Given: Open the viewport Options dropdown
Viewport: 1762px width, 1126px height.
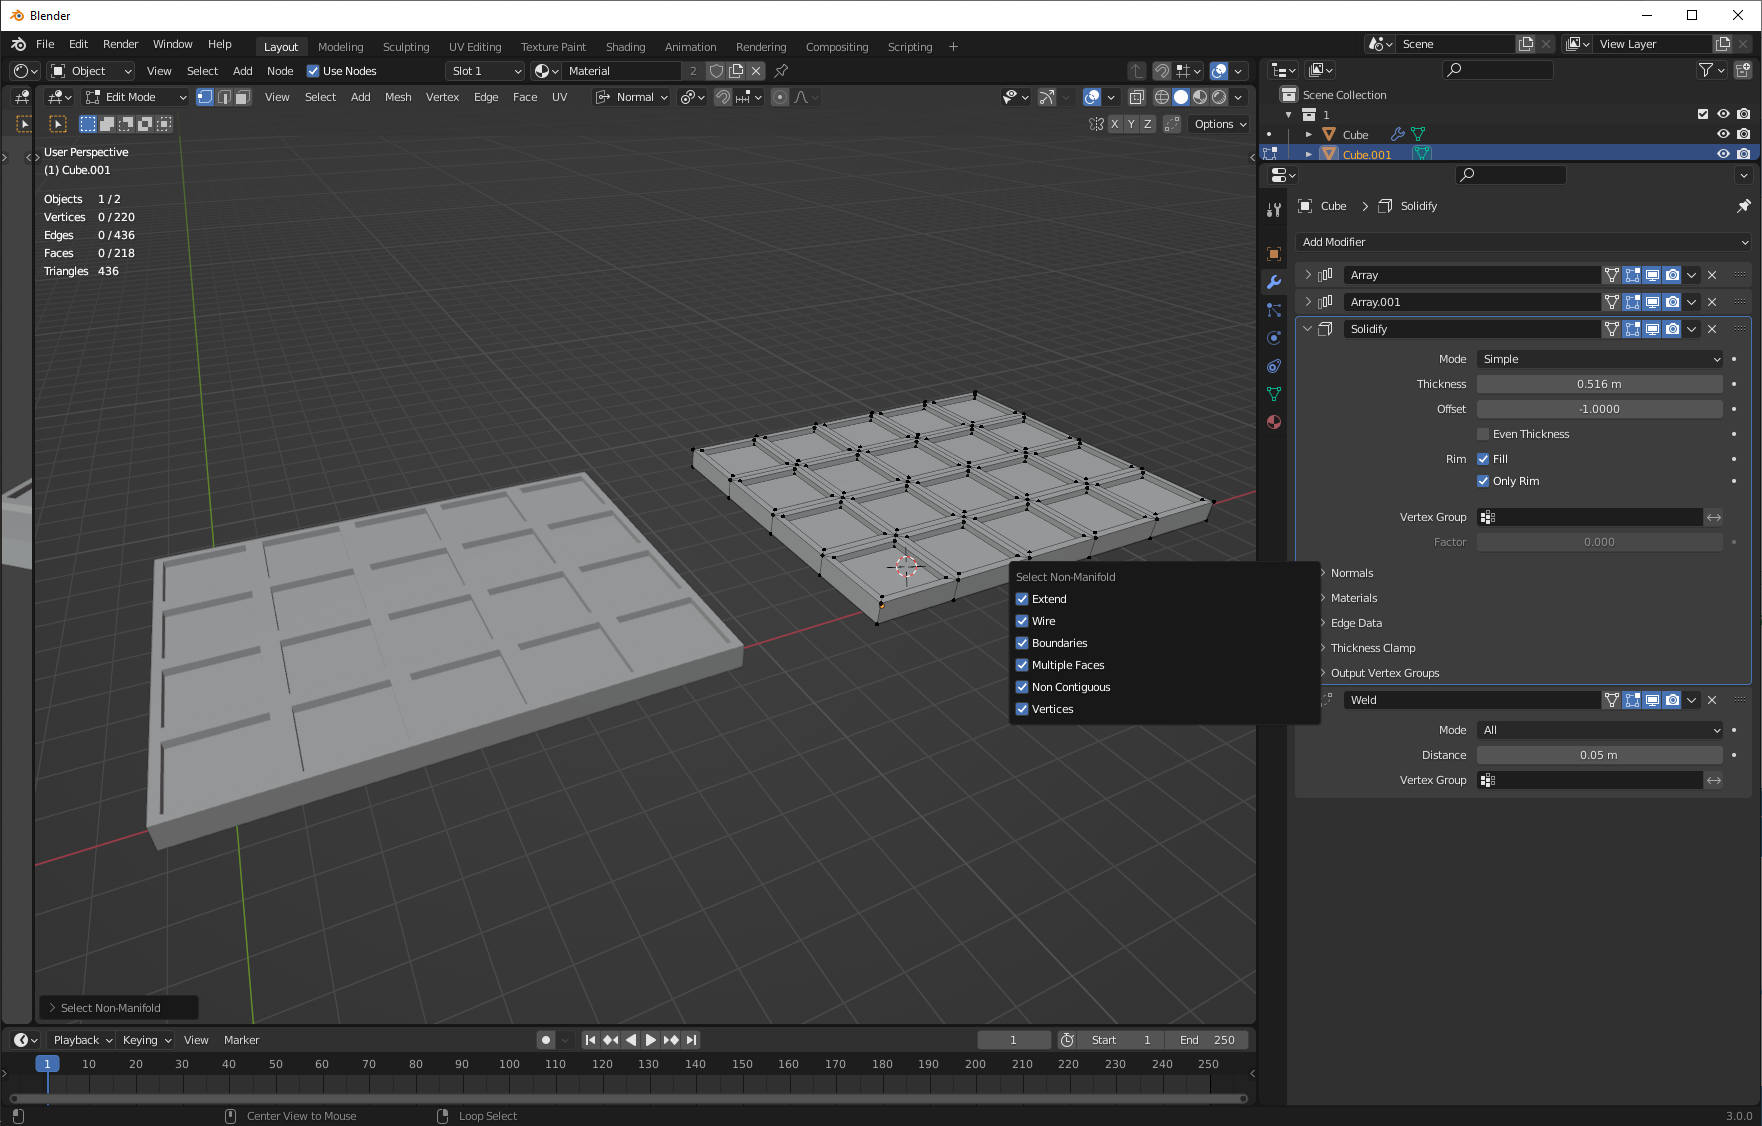Looking at the screenshot, I should [x=1221, y=124].
